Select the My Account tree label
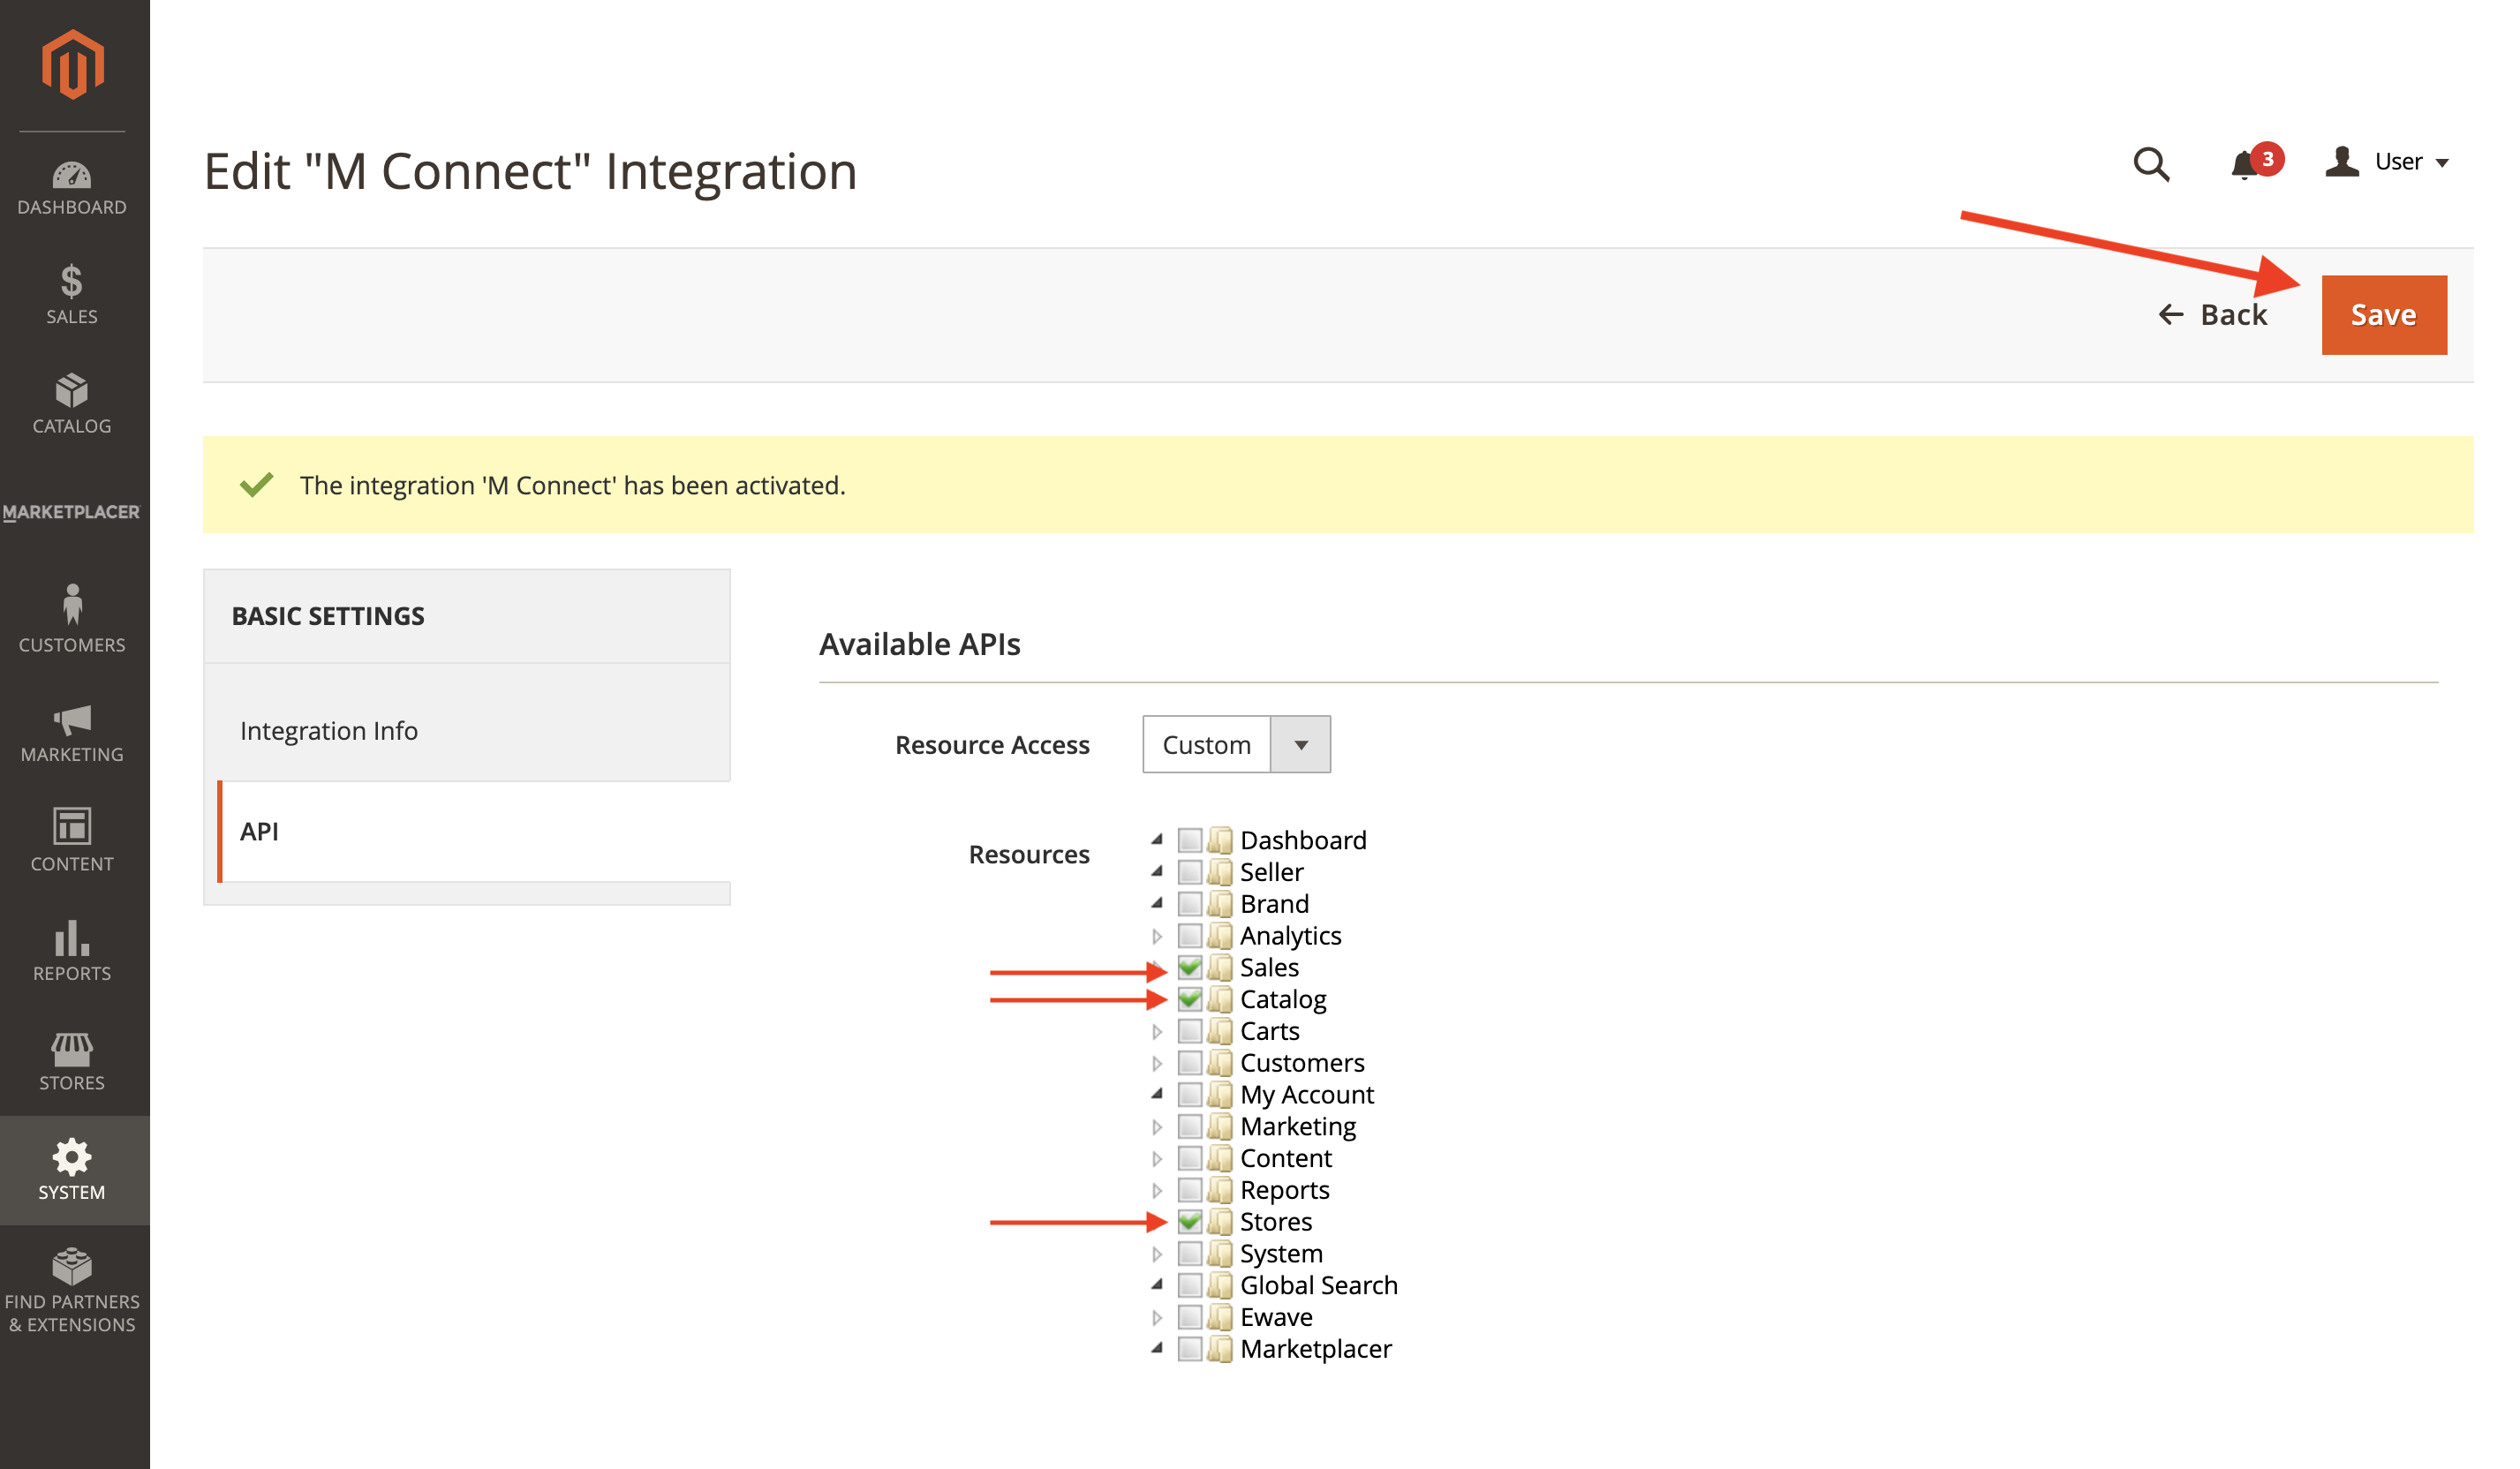This screenshot has width=2520, height=1469. pos(1307,1095)
